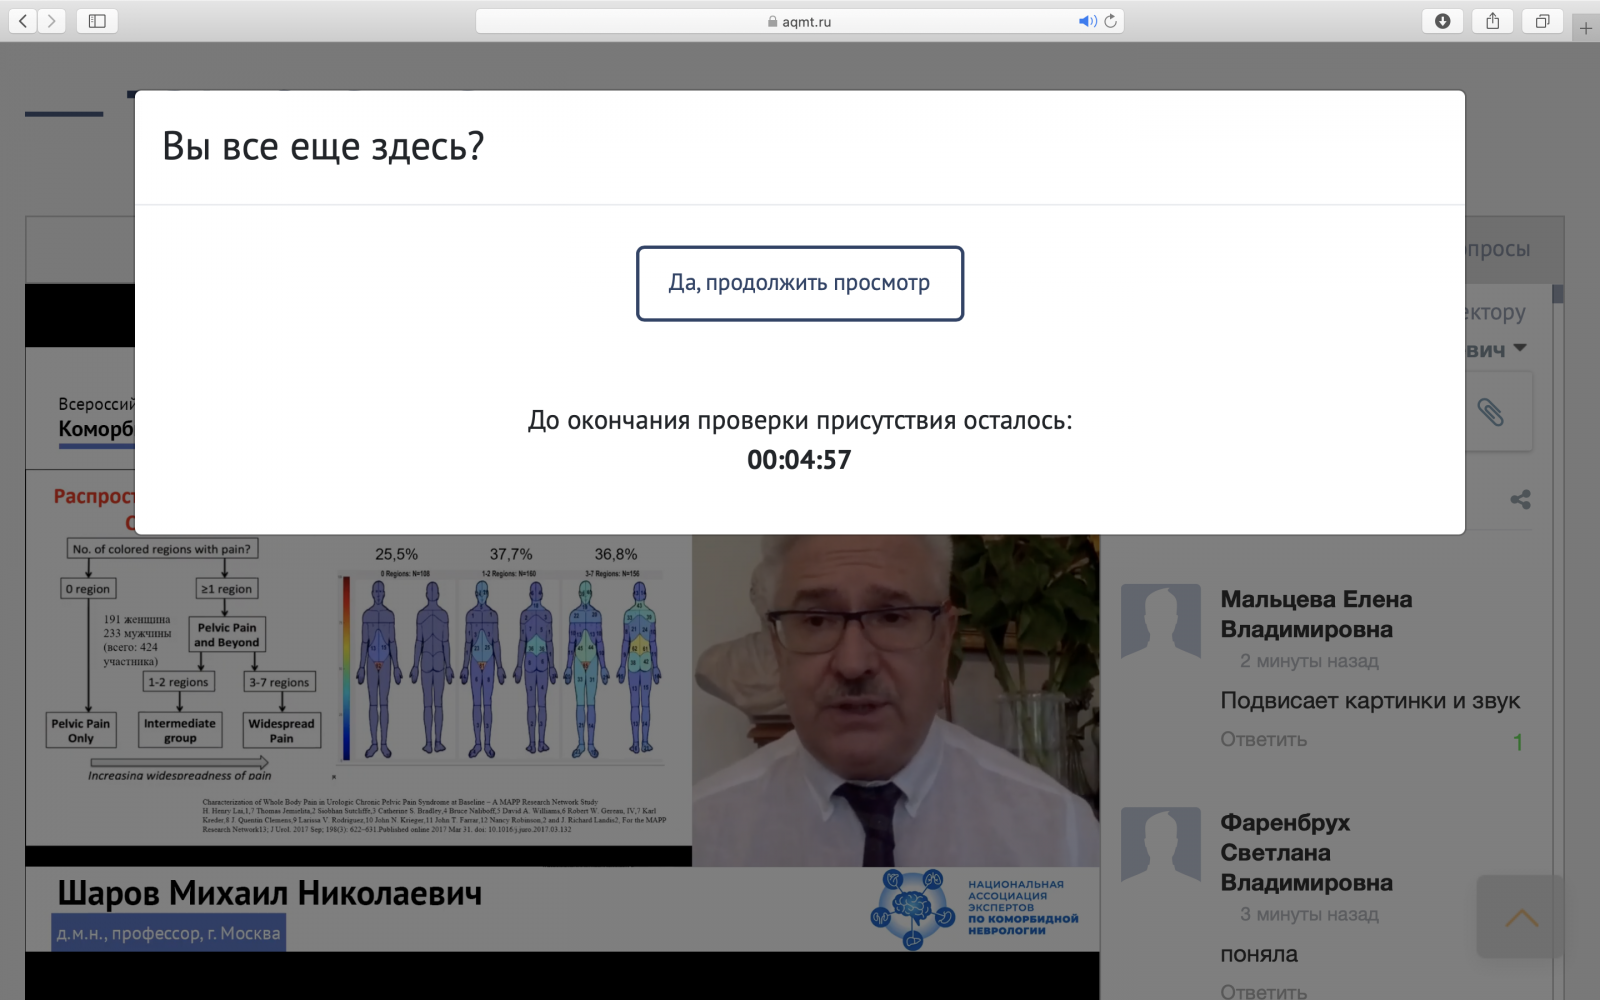
Task: Open a new tab with plus button
Action: (x=1586, y=28)
